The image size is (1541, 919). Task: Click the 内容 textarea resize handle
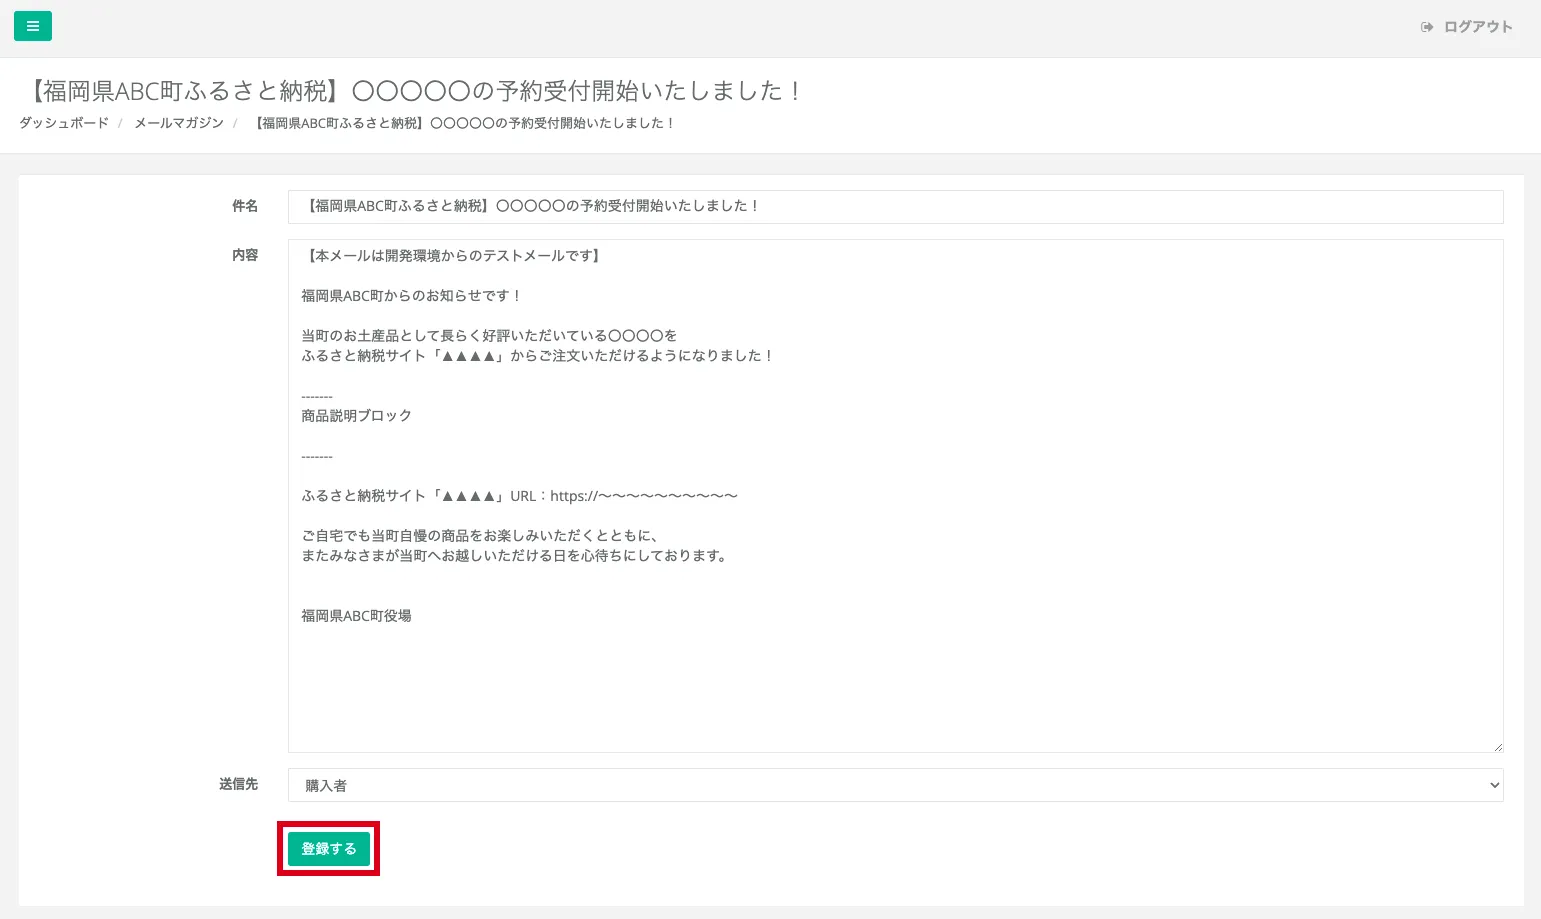pos(1497,746)
